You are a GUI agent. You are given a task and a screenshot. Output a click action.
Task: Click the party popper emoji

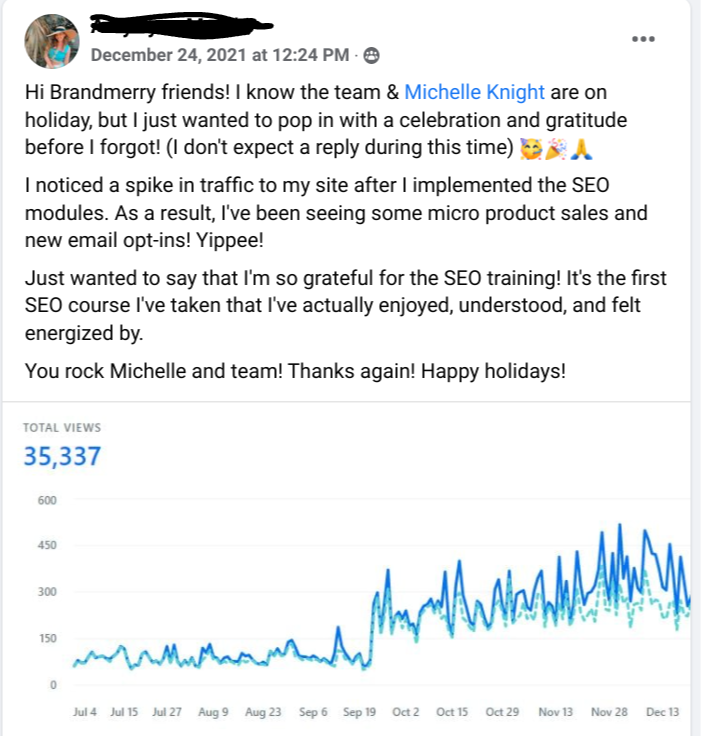[556, 149]
